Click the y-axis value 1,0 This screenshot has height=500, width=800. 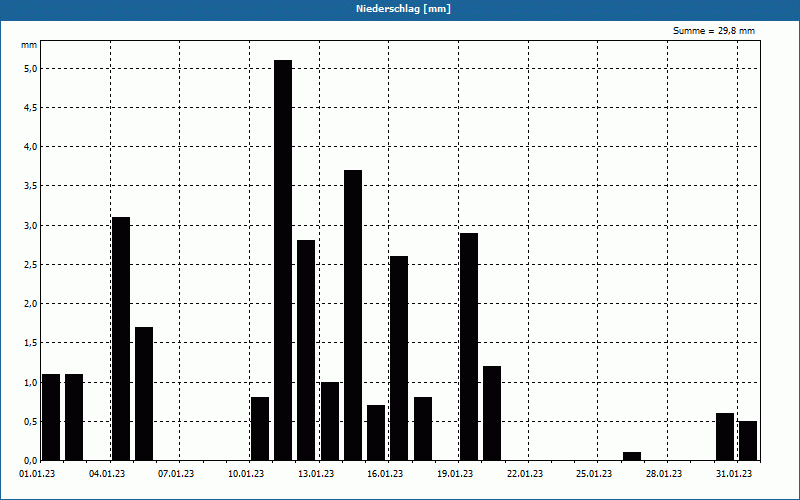point(30,382)
